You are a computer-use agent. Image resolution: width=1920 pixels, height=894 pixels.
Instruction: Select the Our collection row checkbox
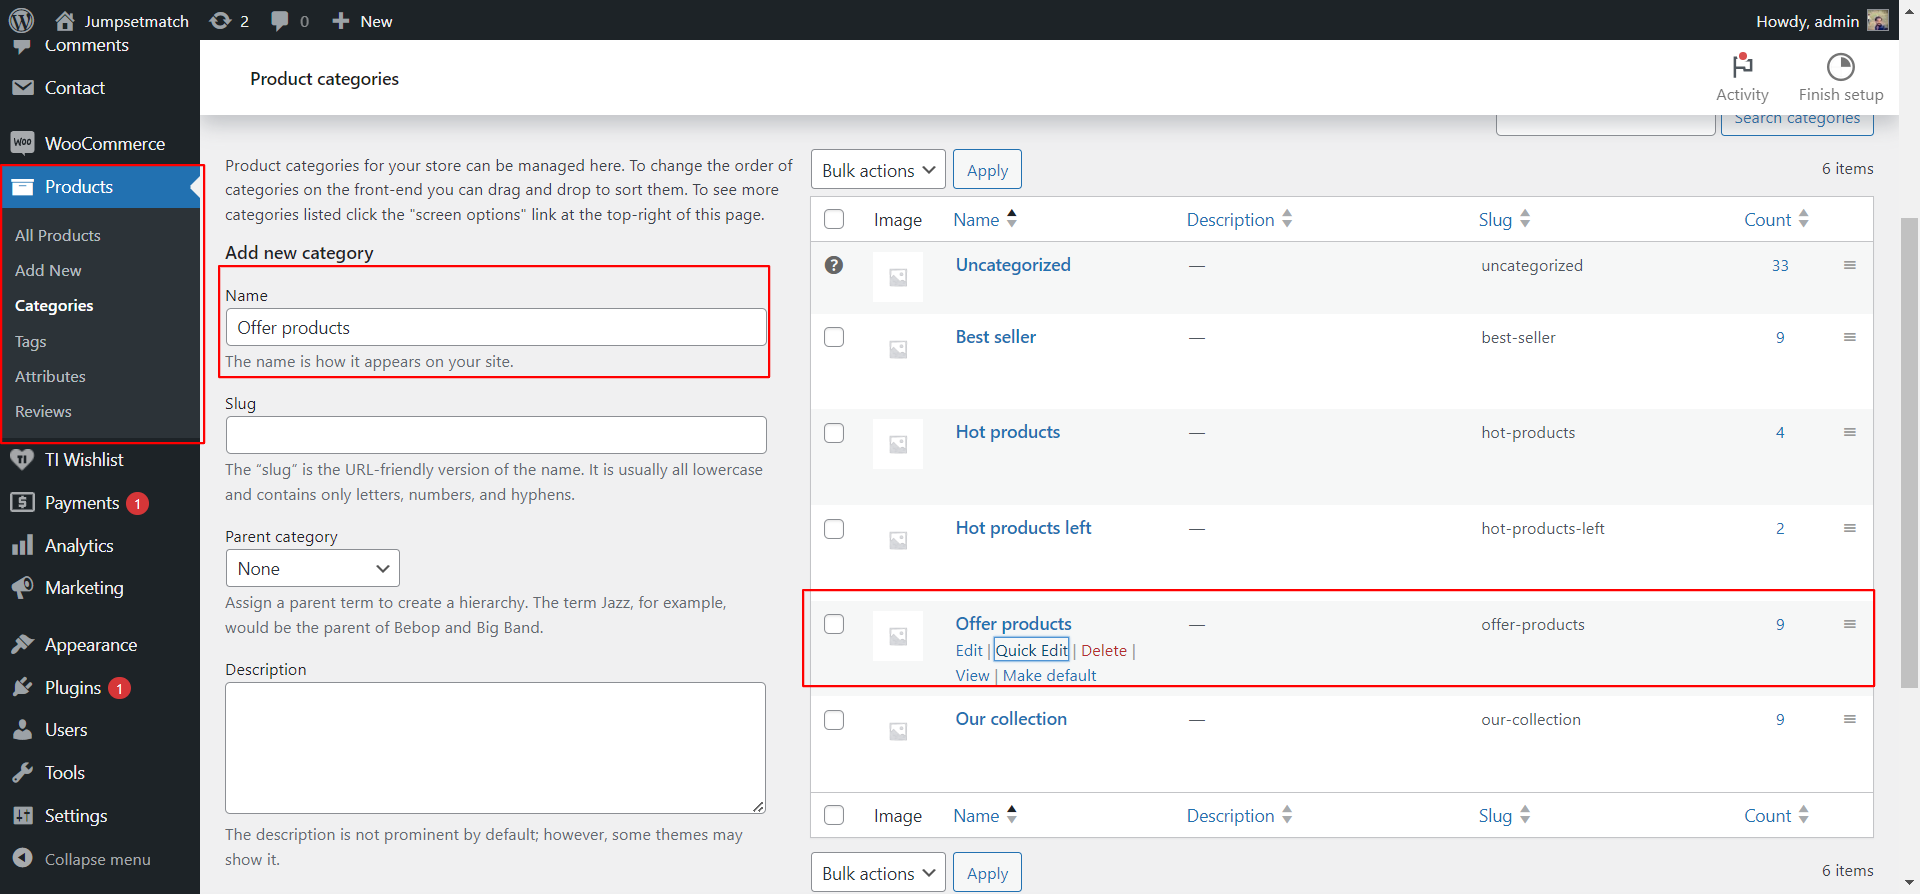[x=834, y=720]
